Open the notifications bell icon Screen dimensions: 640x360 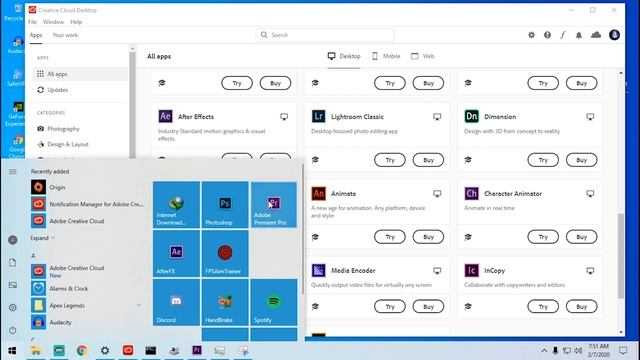click(x=579, y=35)
